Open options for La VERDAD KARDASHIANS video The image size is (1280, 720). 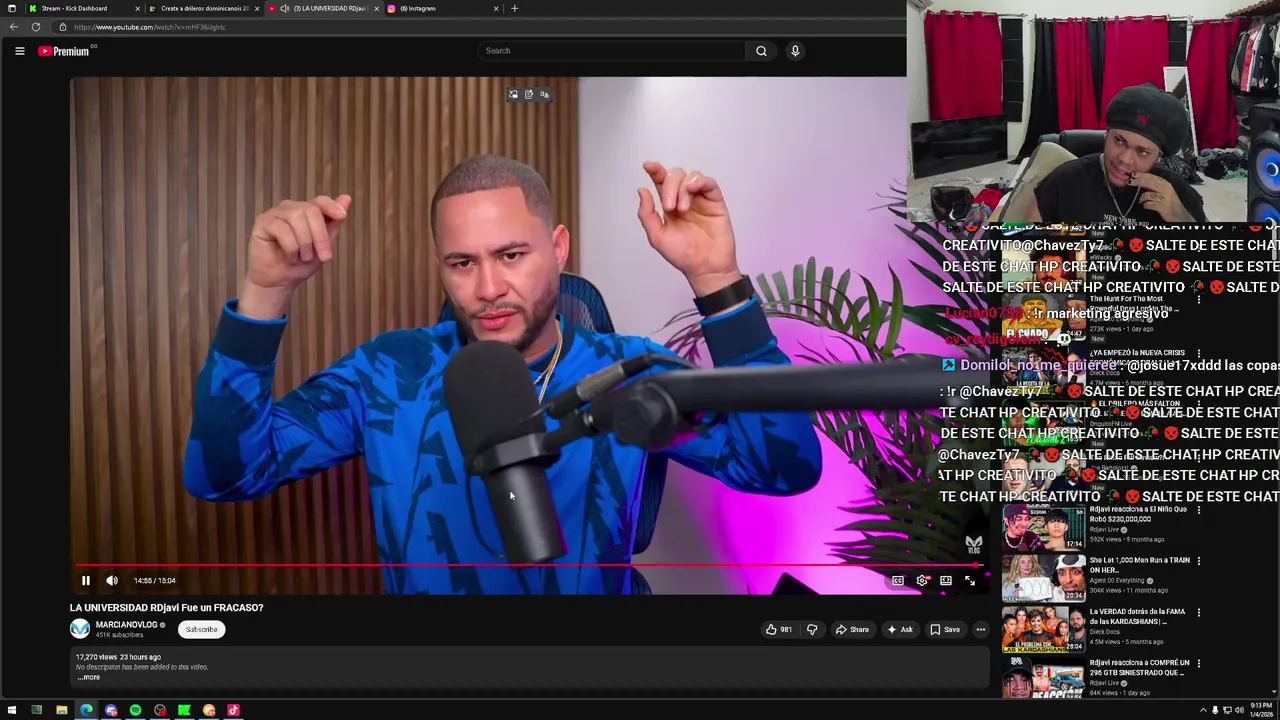click(1198, 612)
